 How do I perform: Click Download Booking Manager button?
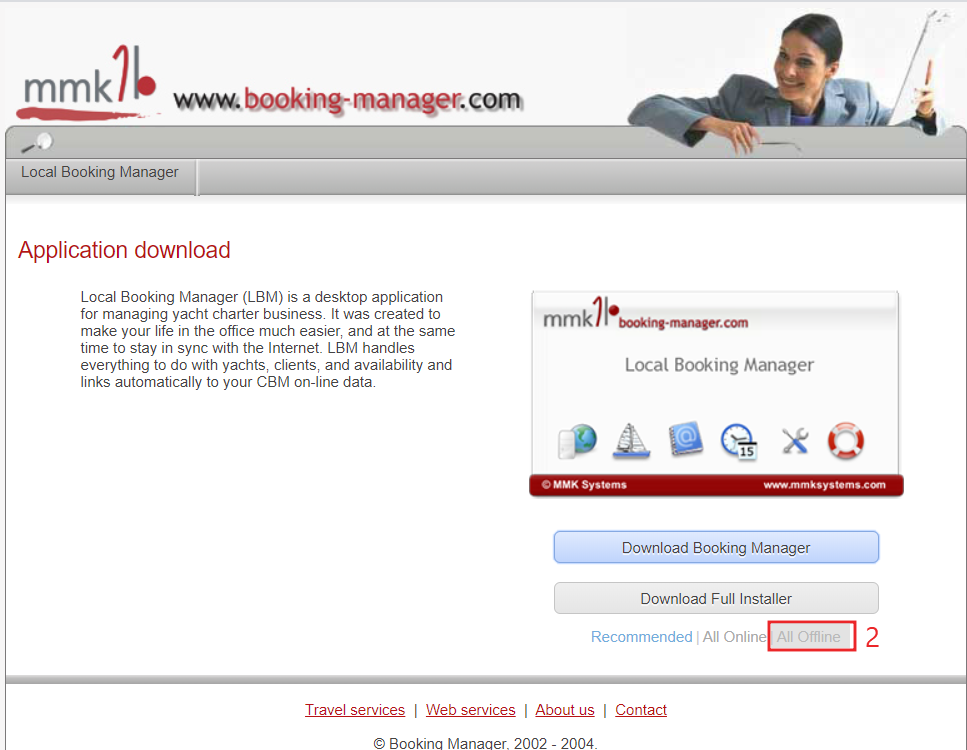coord(716,548)
